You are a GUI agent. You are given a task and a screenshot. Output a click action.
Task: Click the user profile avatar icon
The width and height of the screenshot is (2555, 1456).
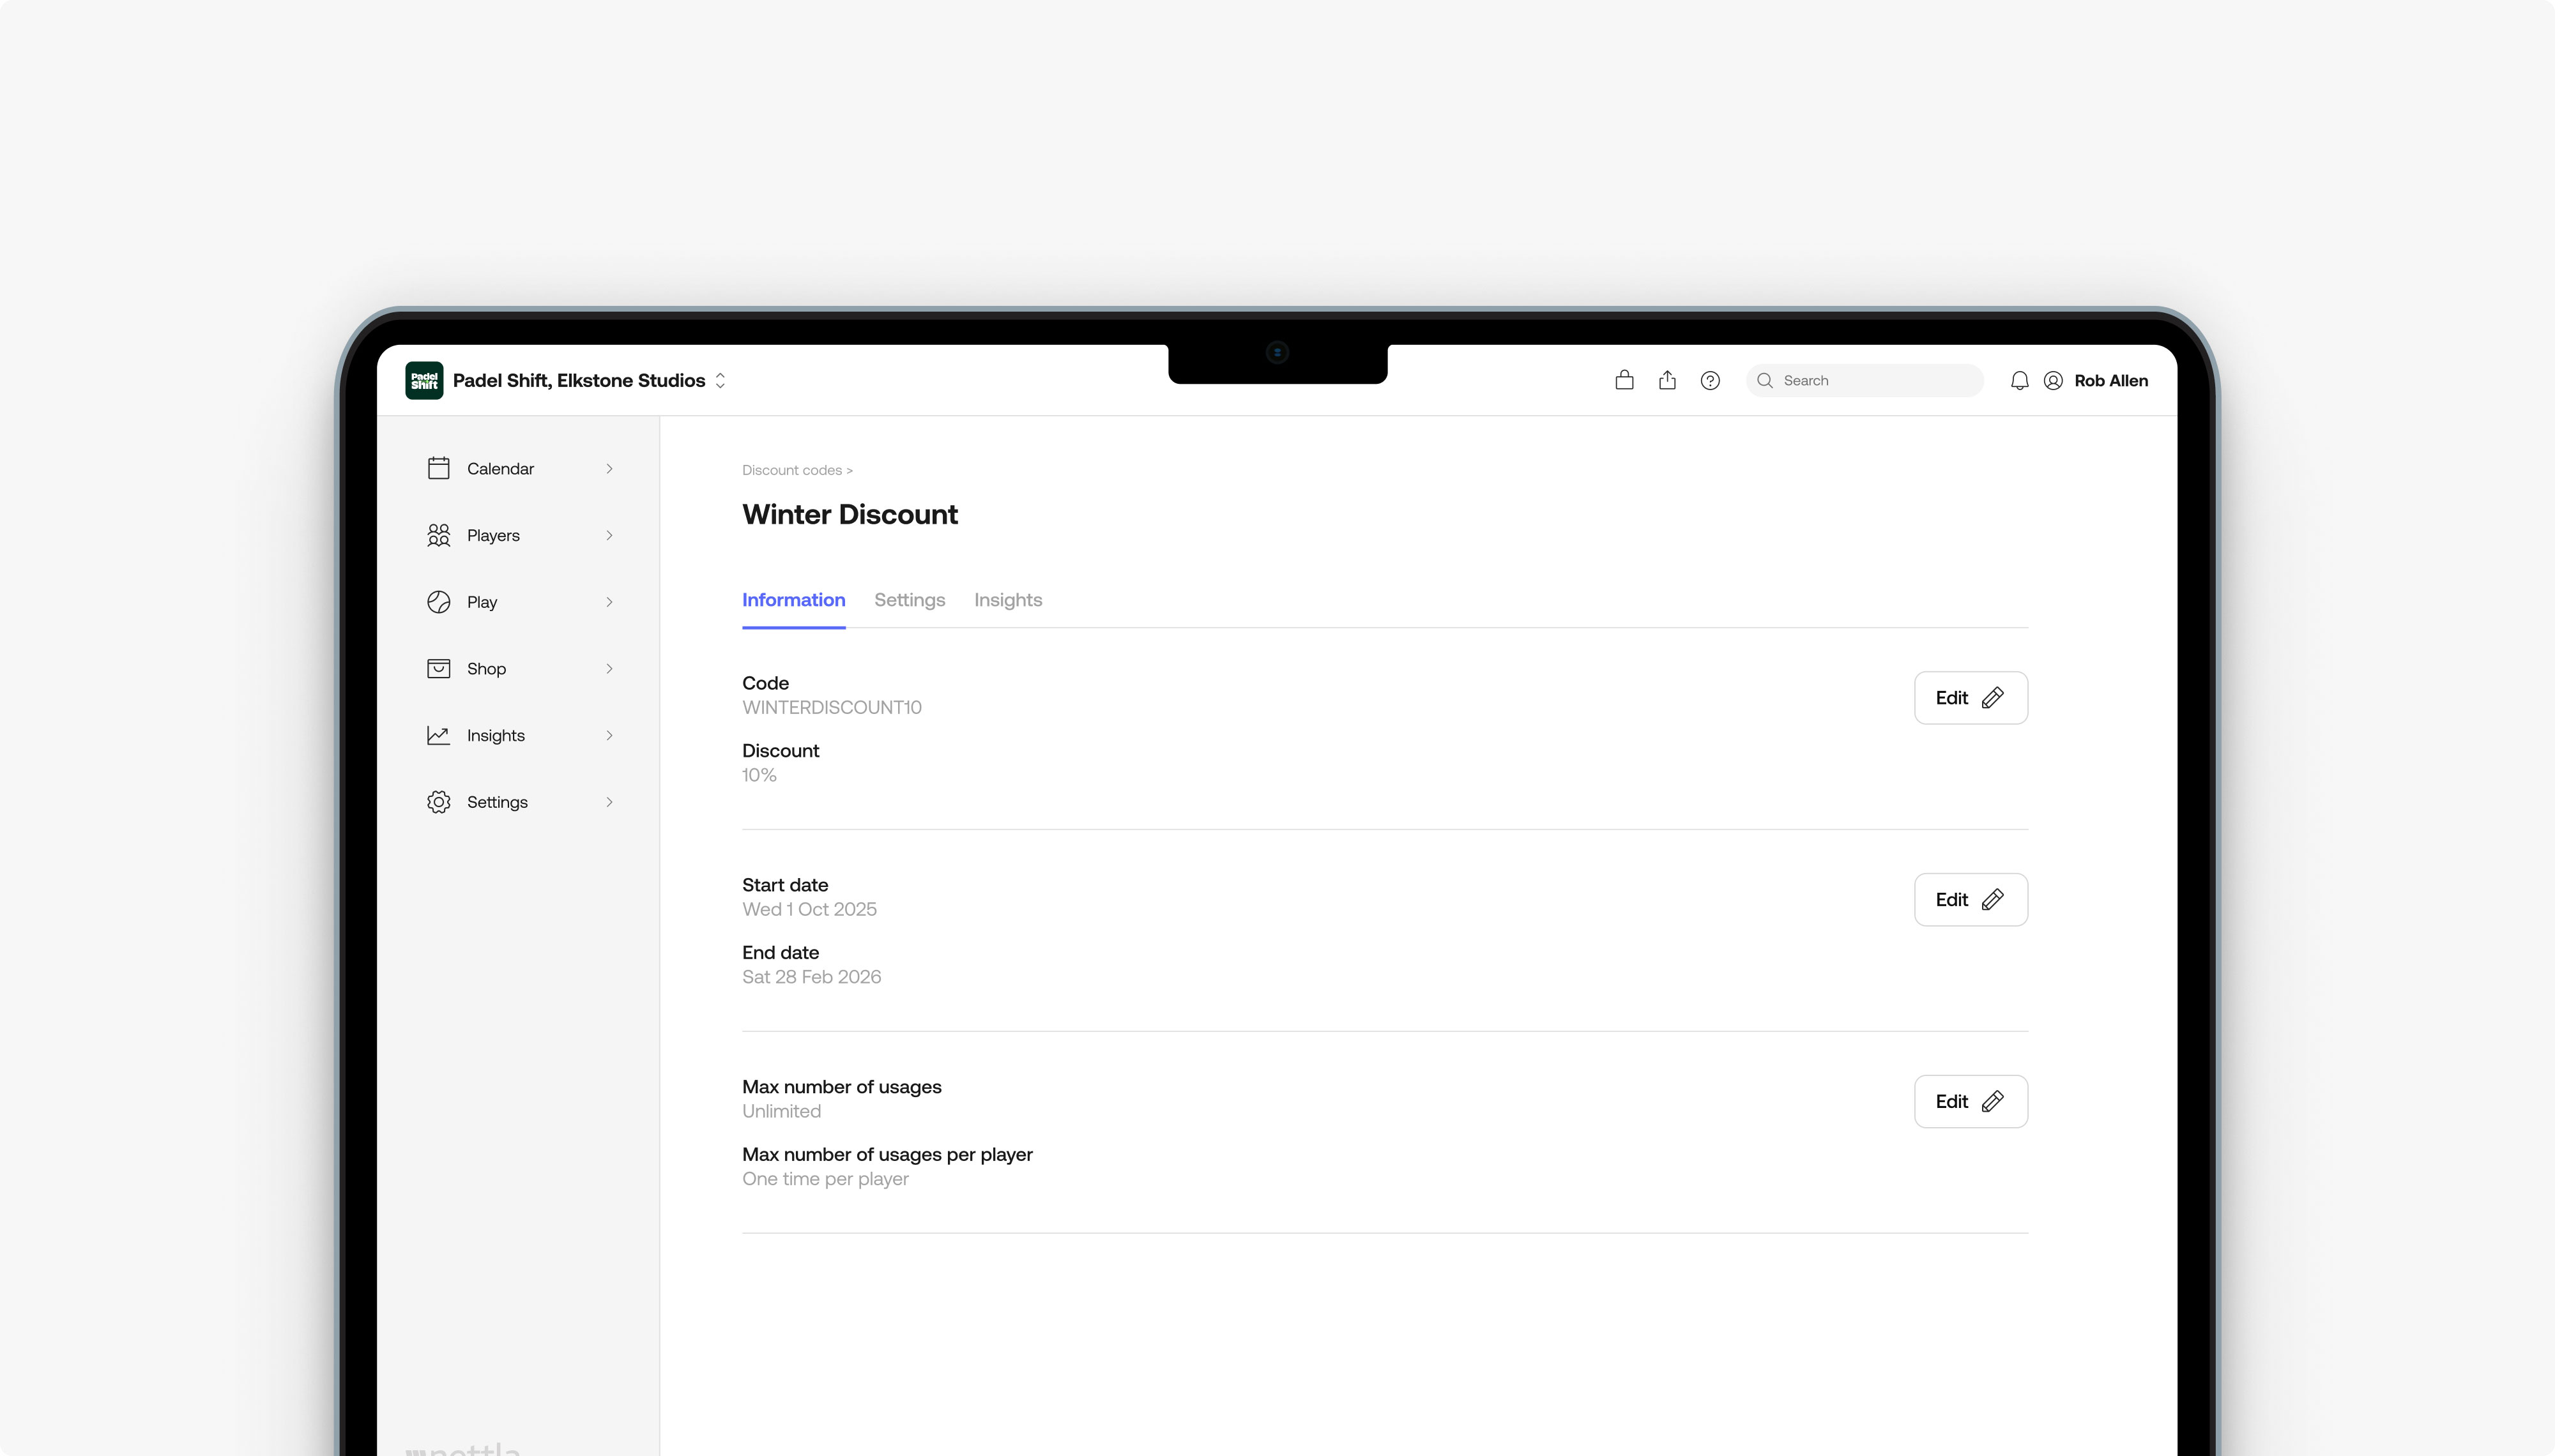click(2053, 380)
